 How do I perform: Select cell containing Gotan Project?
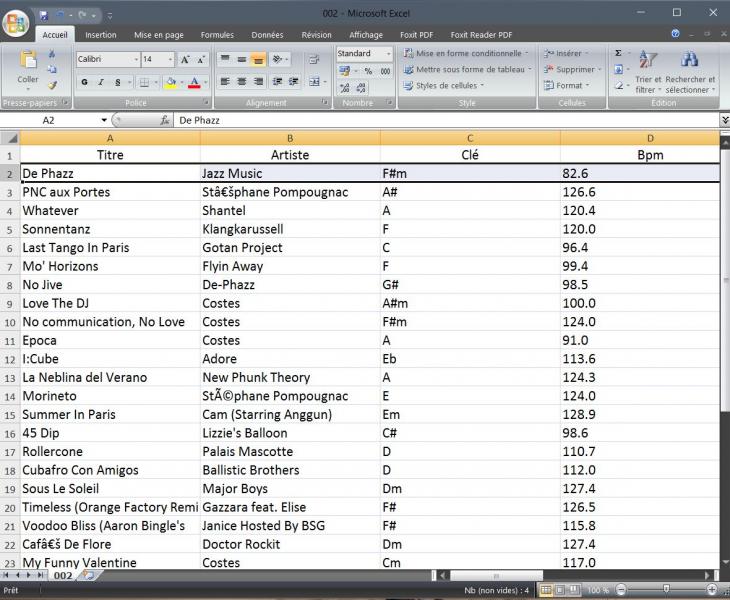pos(290,247)
